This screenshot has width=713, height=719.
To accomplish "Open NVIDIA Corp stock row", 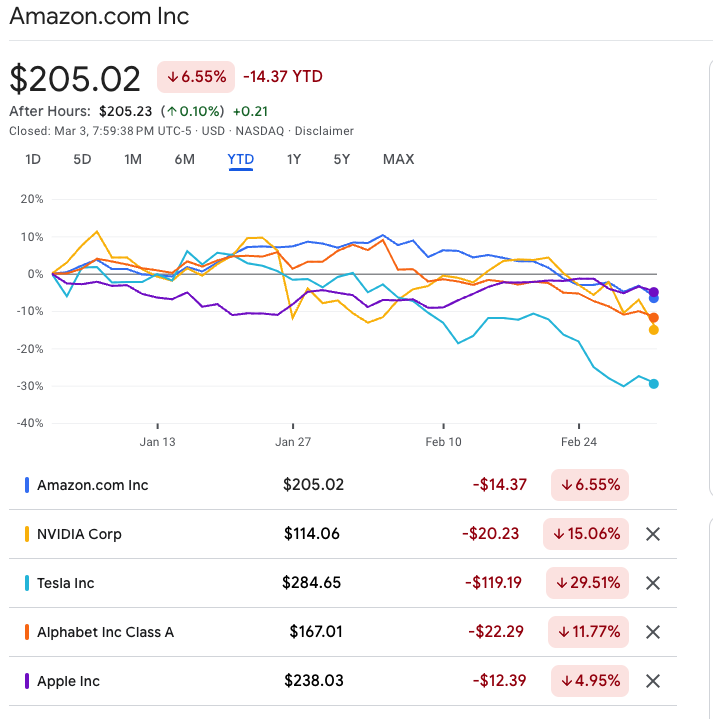I will tap(79, 534).
